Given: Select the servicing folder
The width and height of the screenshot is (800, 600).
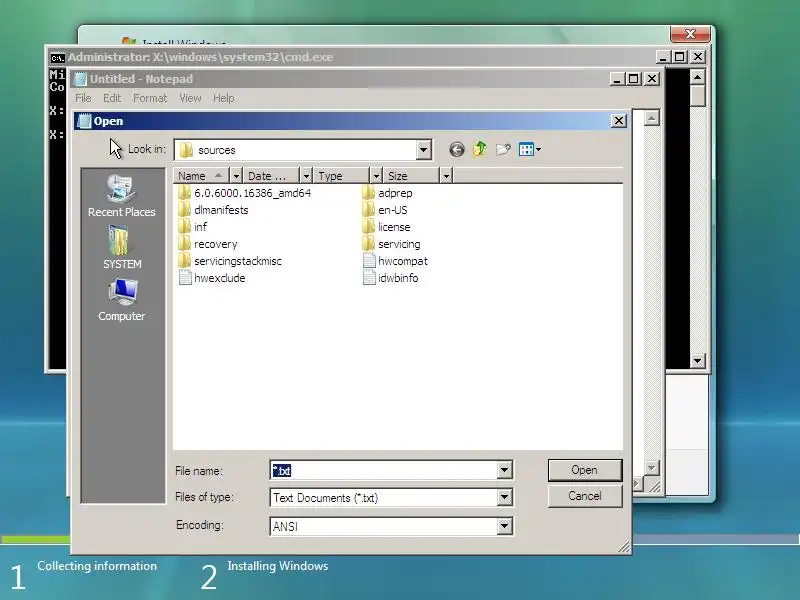Looking at the screenshot, I should 391,244.
